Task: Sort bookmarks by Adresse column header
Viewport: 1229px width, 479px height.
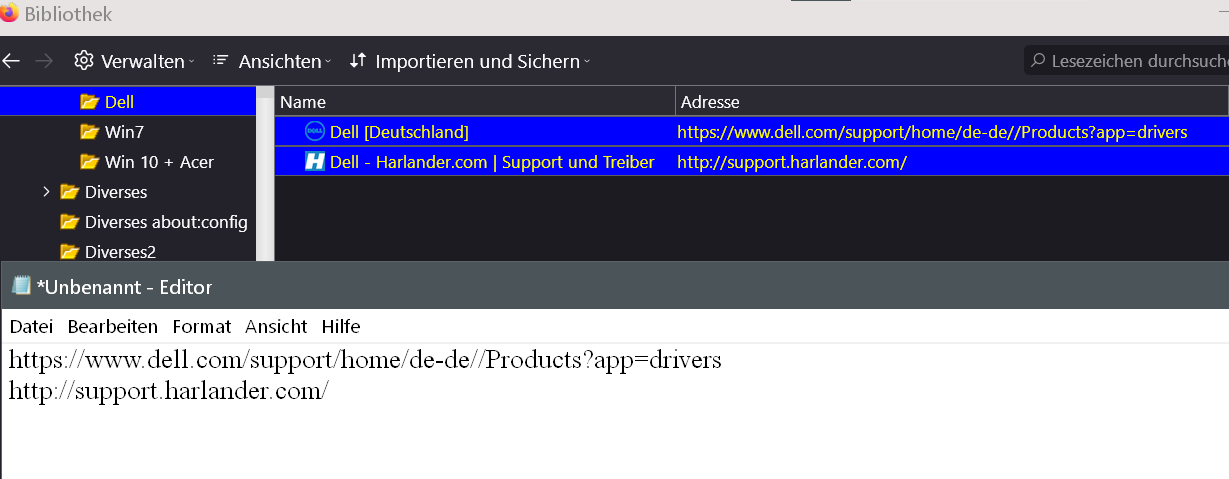Action: point(950,102)
